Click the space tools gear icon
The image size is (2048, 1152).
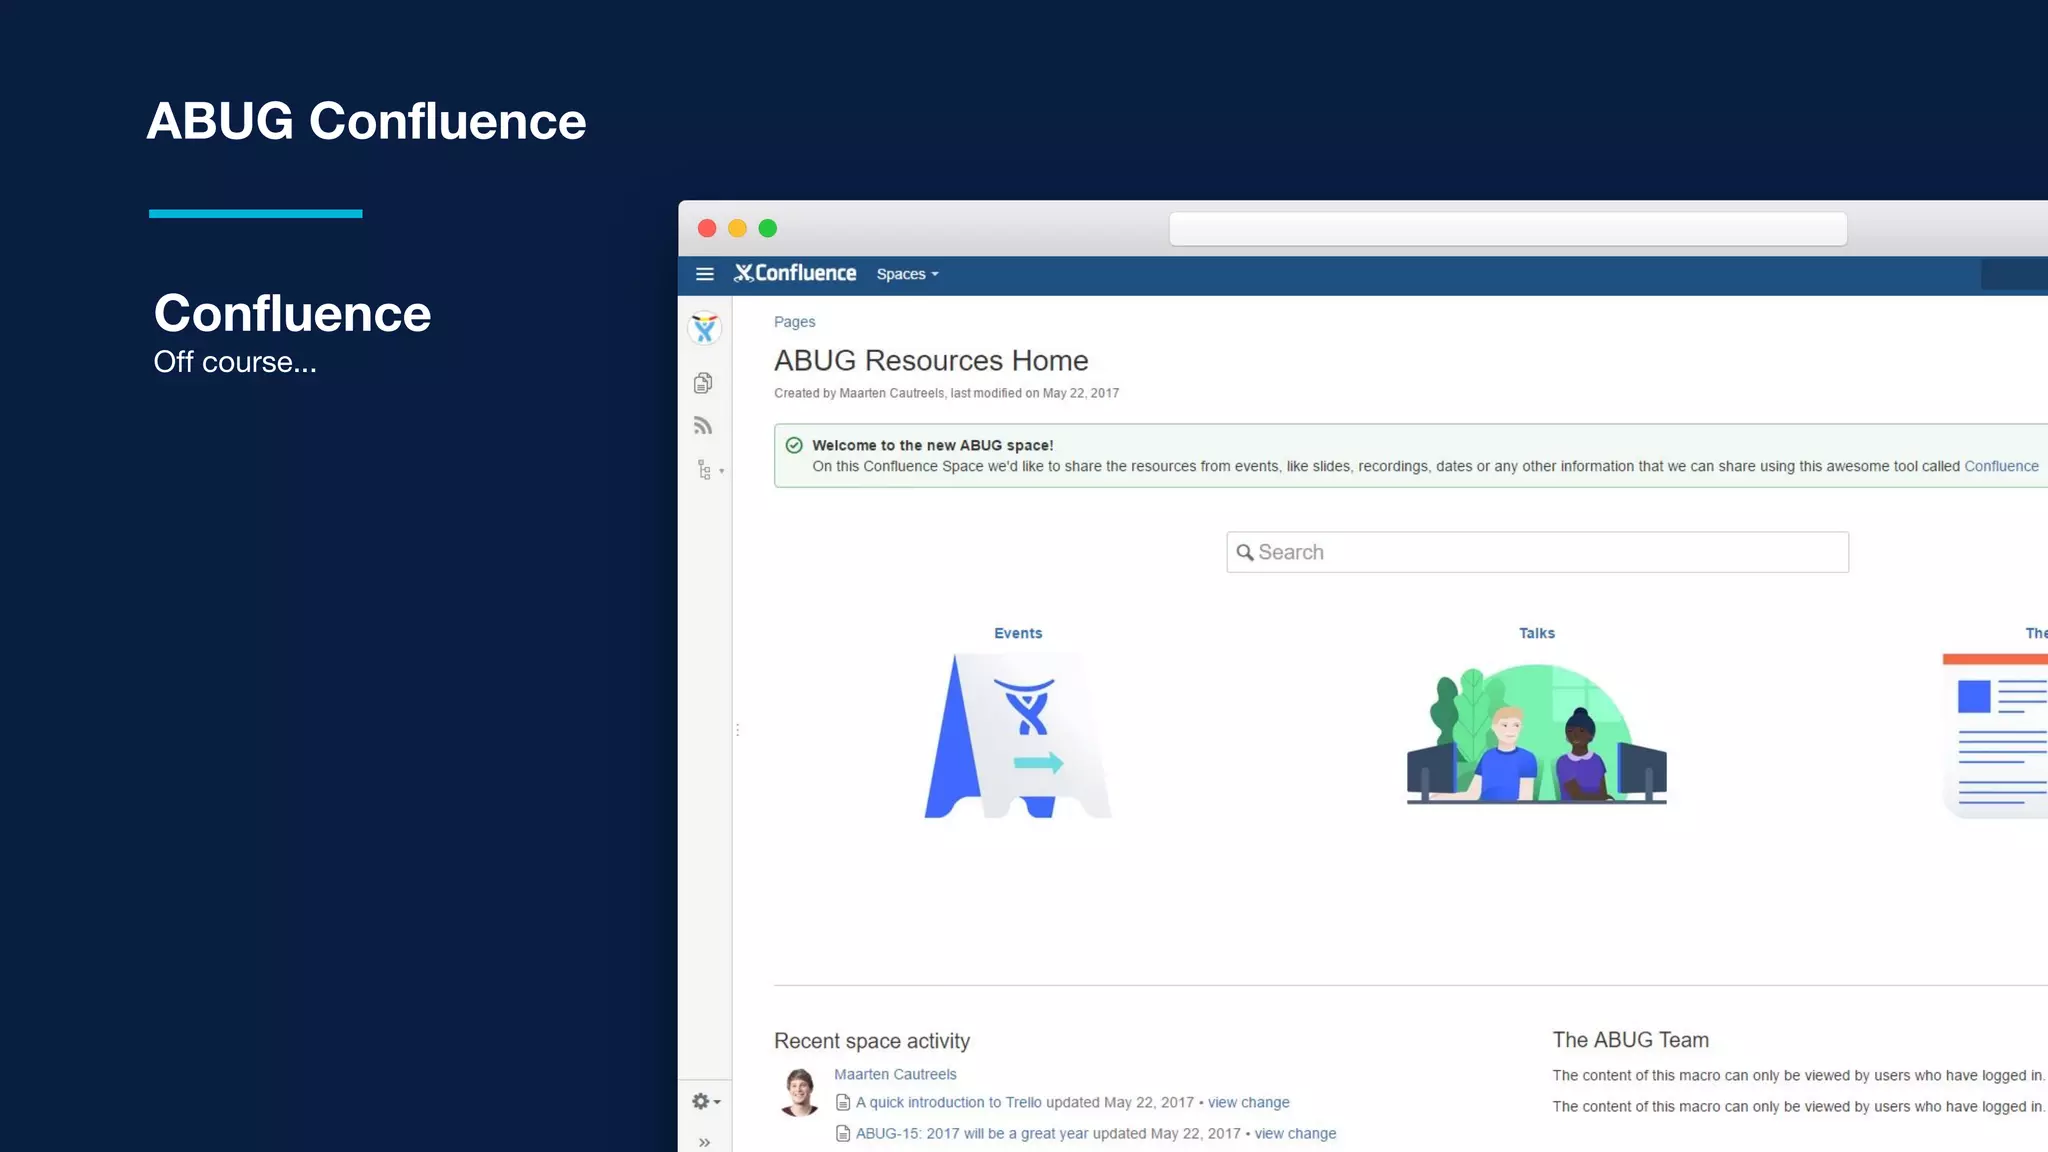click(700, 1101)
